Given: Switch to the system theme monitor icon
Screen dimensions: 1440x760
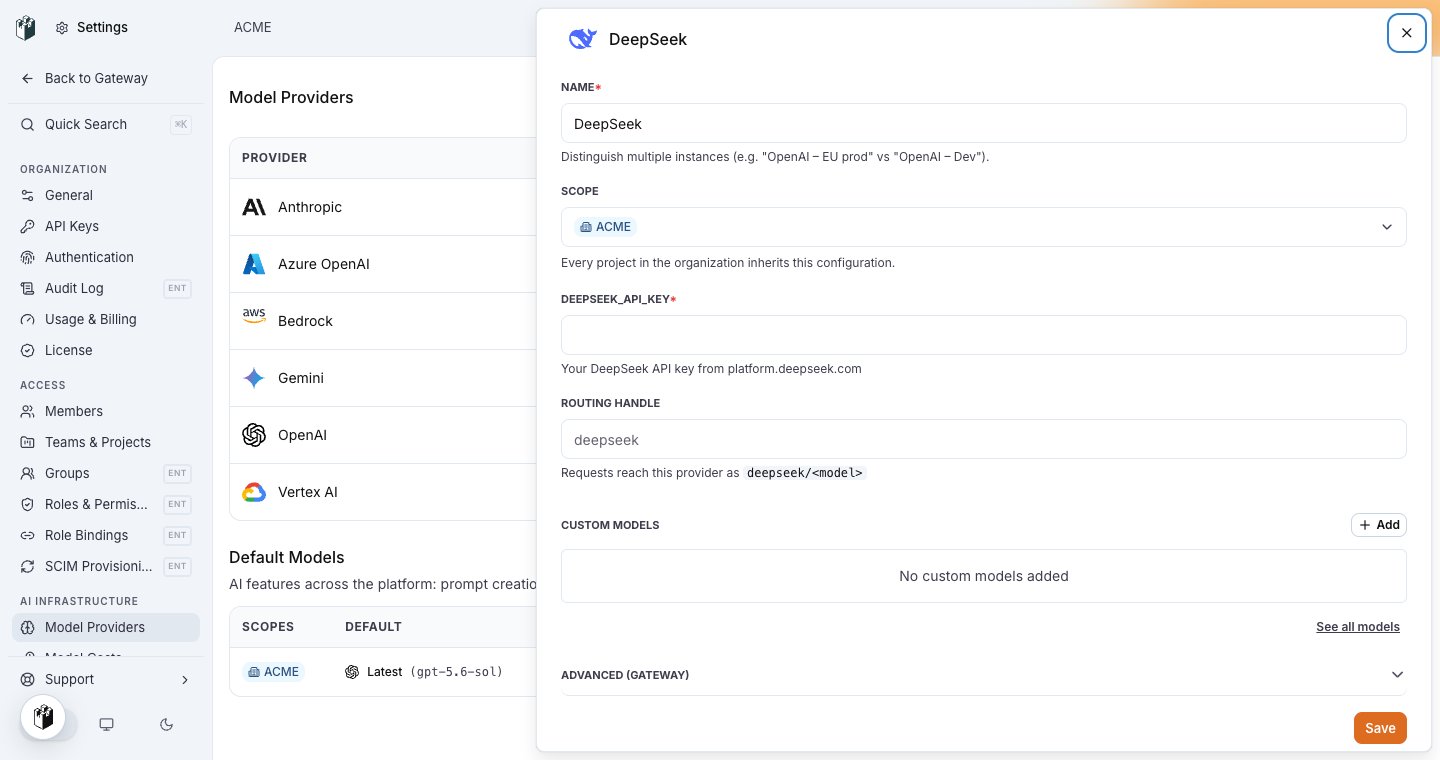Looking at the screenshot, I should click(x=106, y=724).
